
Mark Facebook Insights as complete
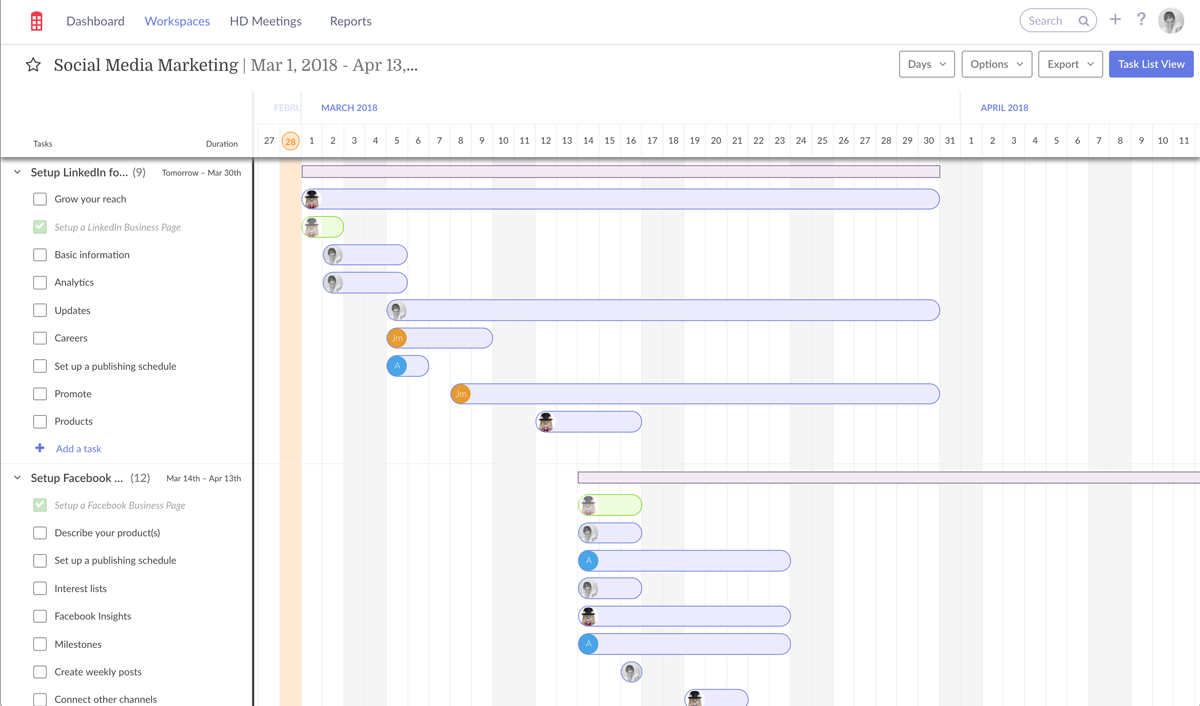click(x=40, y=616)
